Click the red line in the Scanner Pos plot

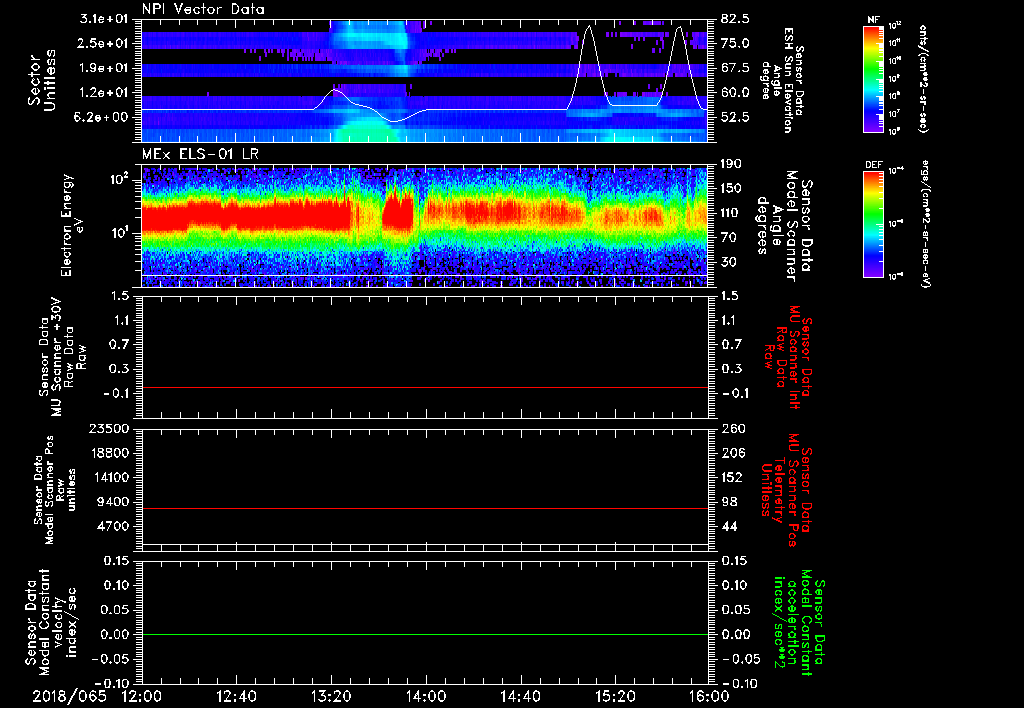tap(425, 508)
